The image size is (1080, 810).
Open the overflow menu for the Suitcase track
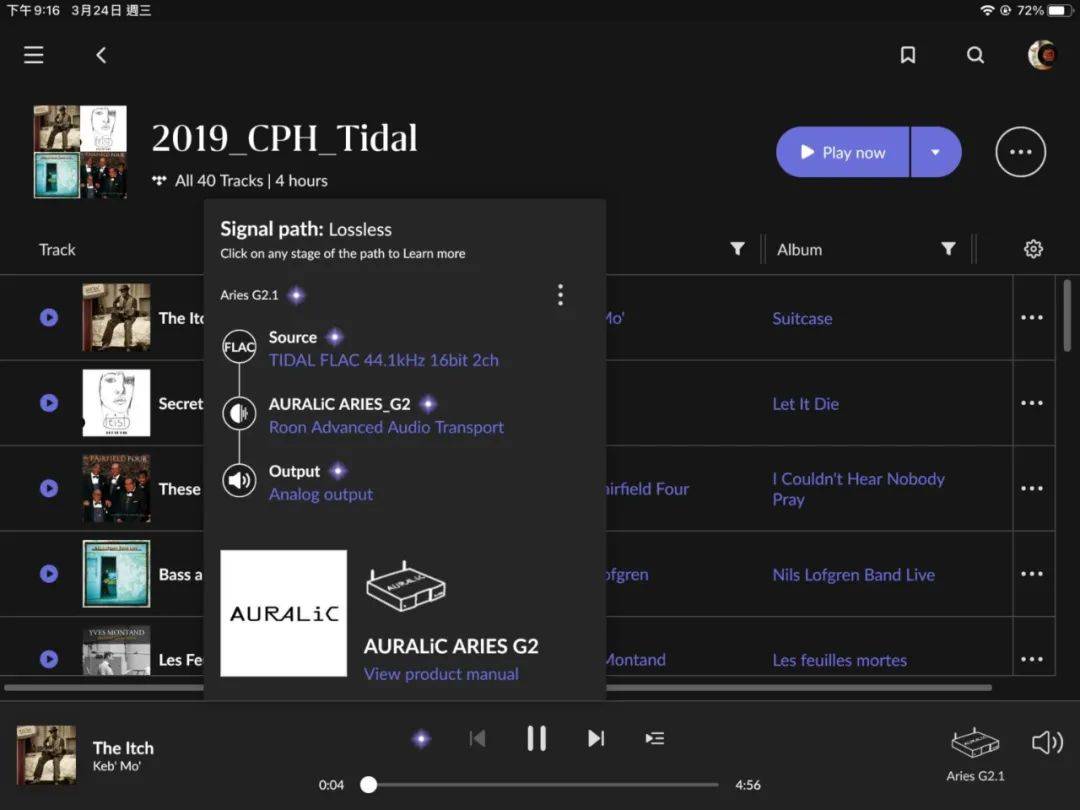[1032, 317]
